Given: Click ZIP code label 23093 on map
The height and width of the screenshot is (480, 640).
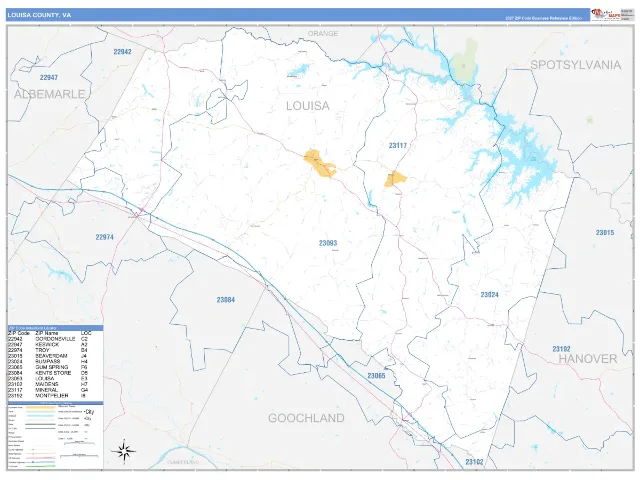Looking at the screenshot, I should click(x=328, y=243).
